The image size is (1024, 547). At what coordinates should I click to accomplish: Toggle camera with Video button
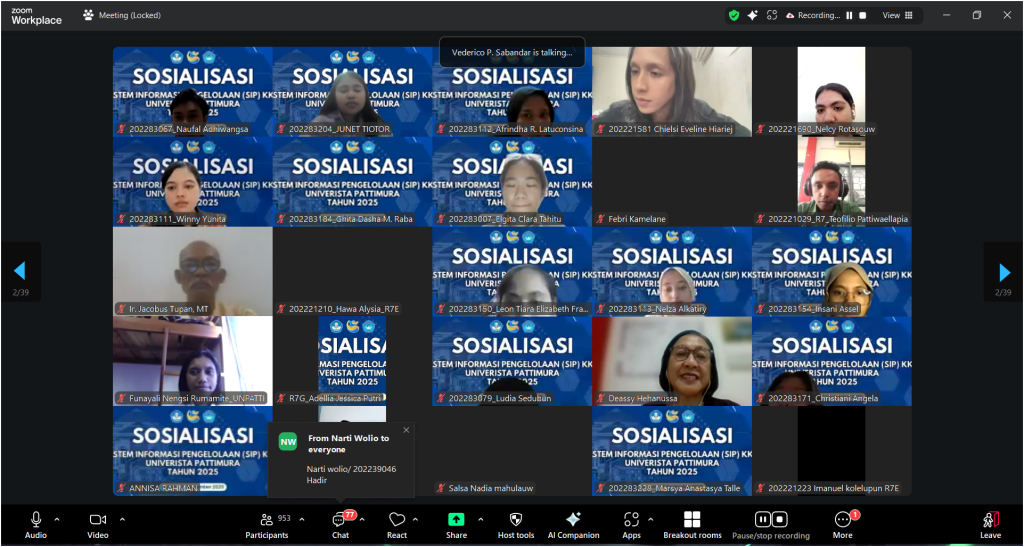97,524
